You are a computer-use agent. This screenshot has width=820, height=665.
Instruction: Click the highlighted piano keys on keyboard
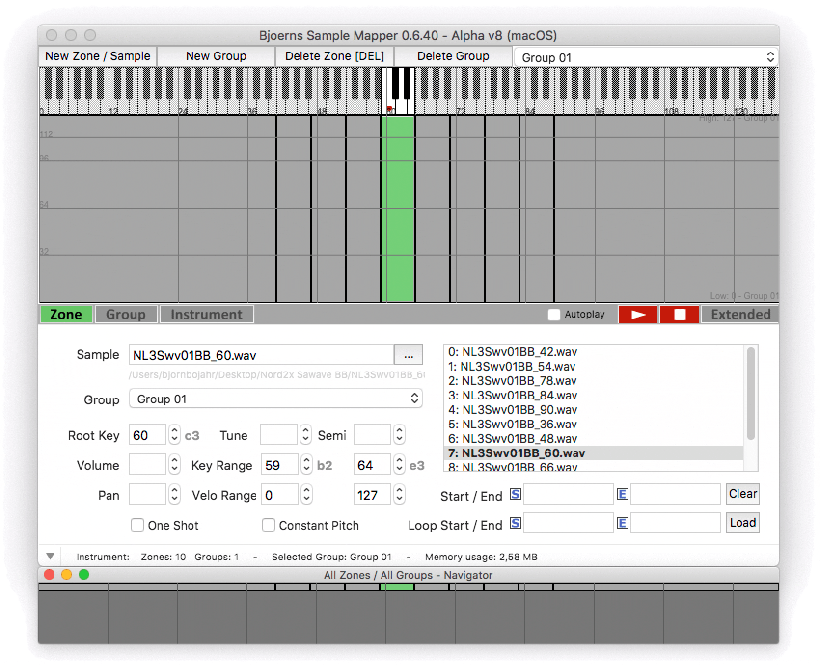(398, 90)
